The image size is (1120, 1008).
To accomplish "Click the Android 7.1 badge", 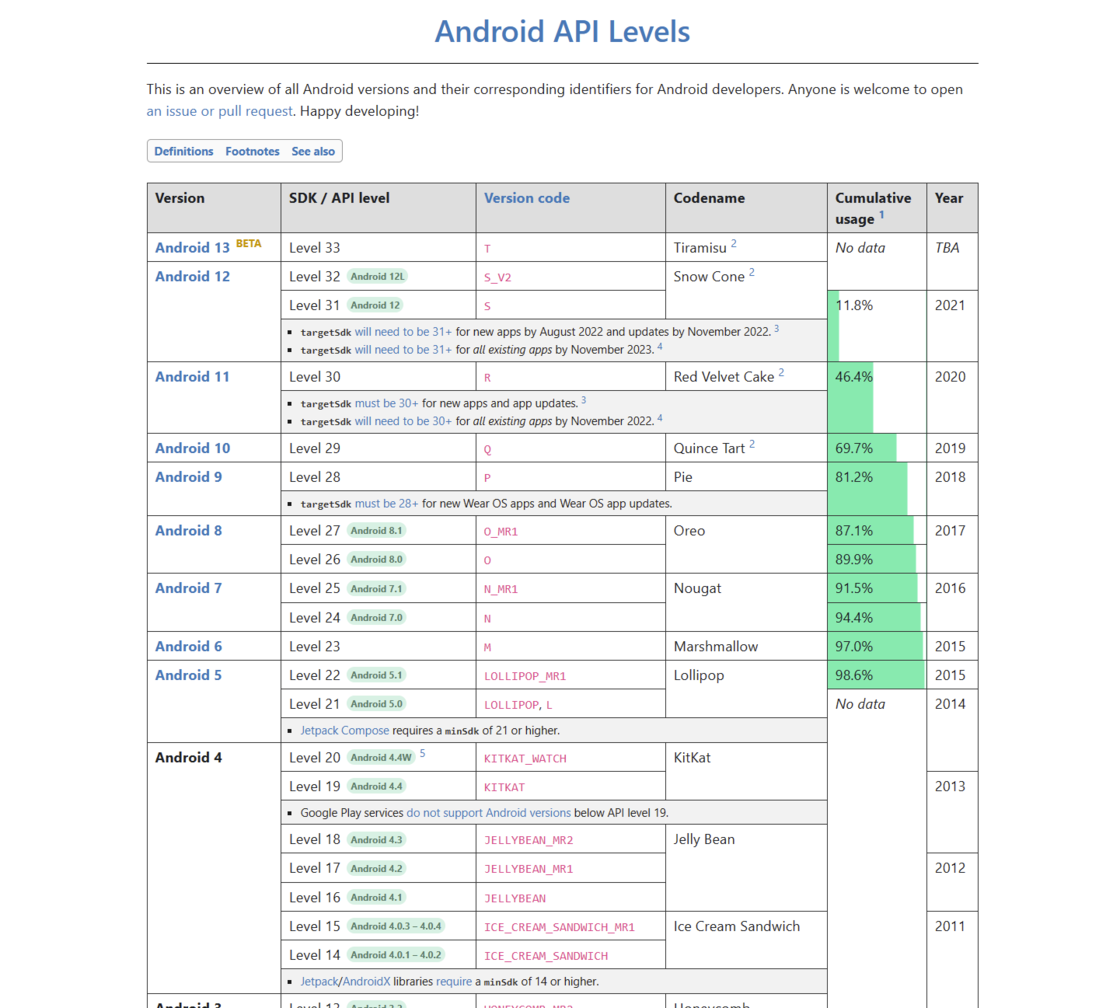I will (x=376, y=589).
